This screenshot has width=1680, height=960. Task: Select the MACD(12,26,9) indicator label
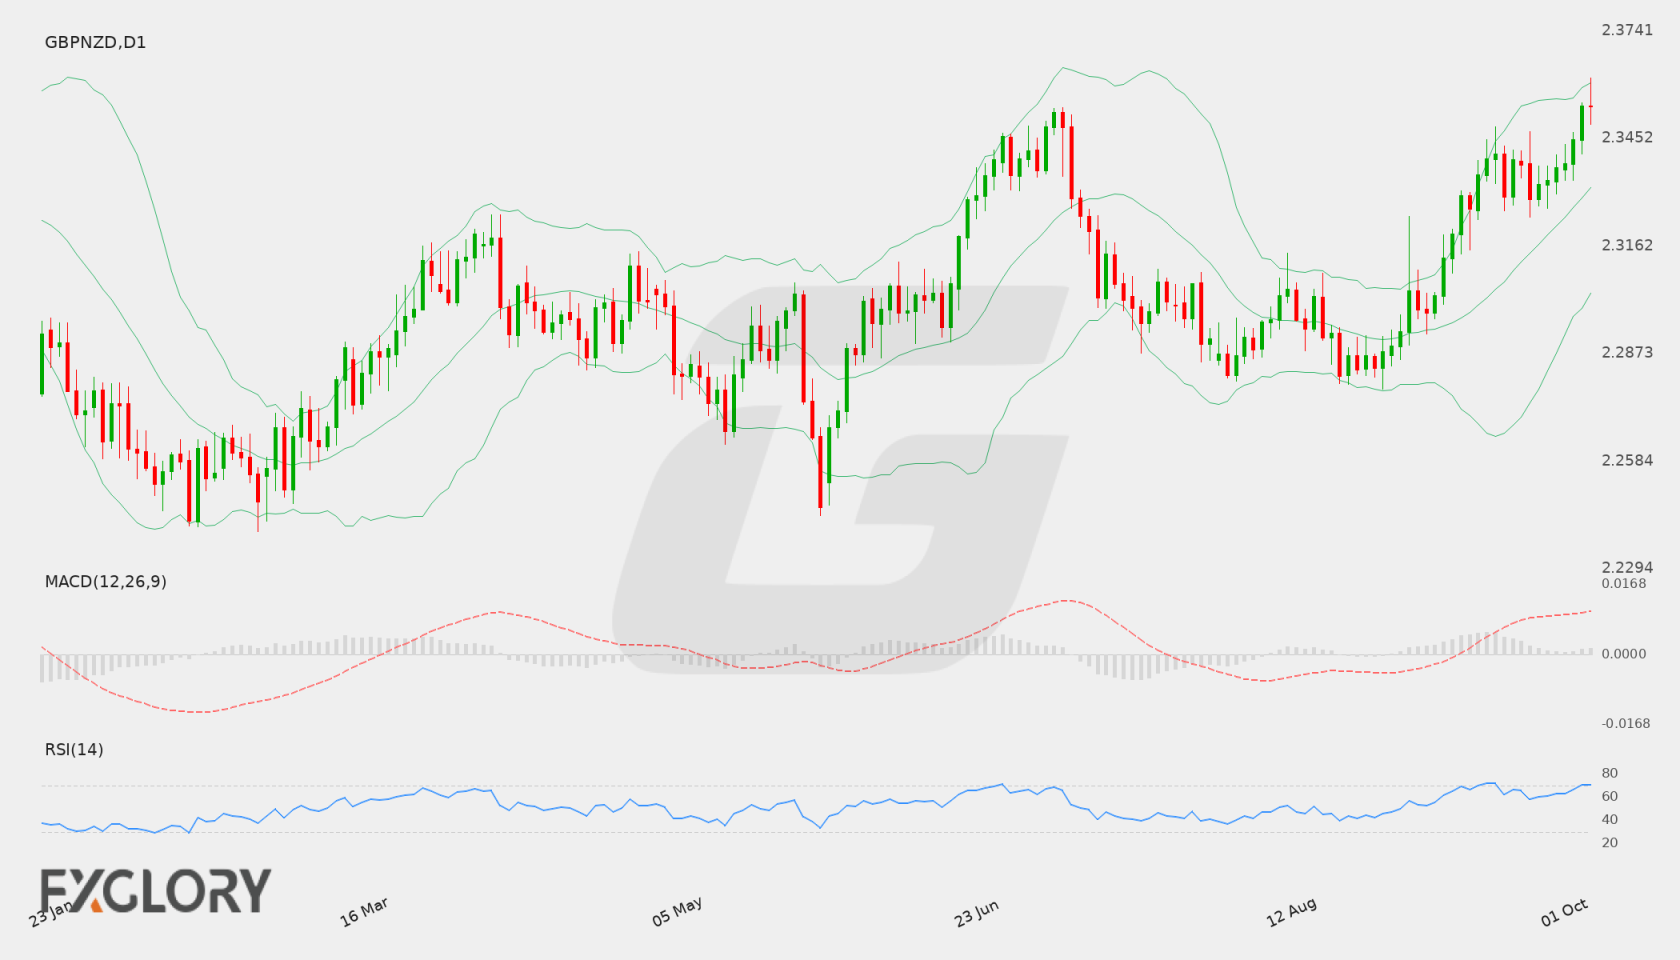coord(105,581)
